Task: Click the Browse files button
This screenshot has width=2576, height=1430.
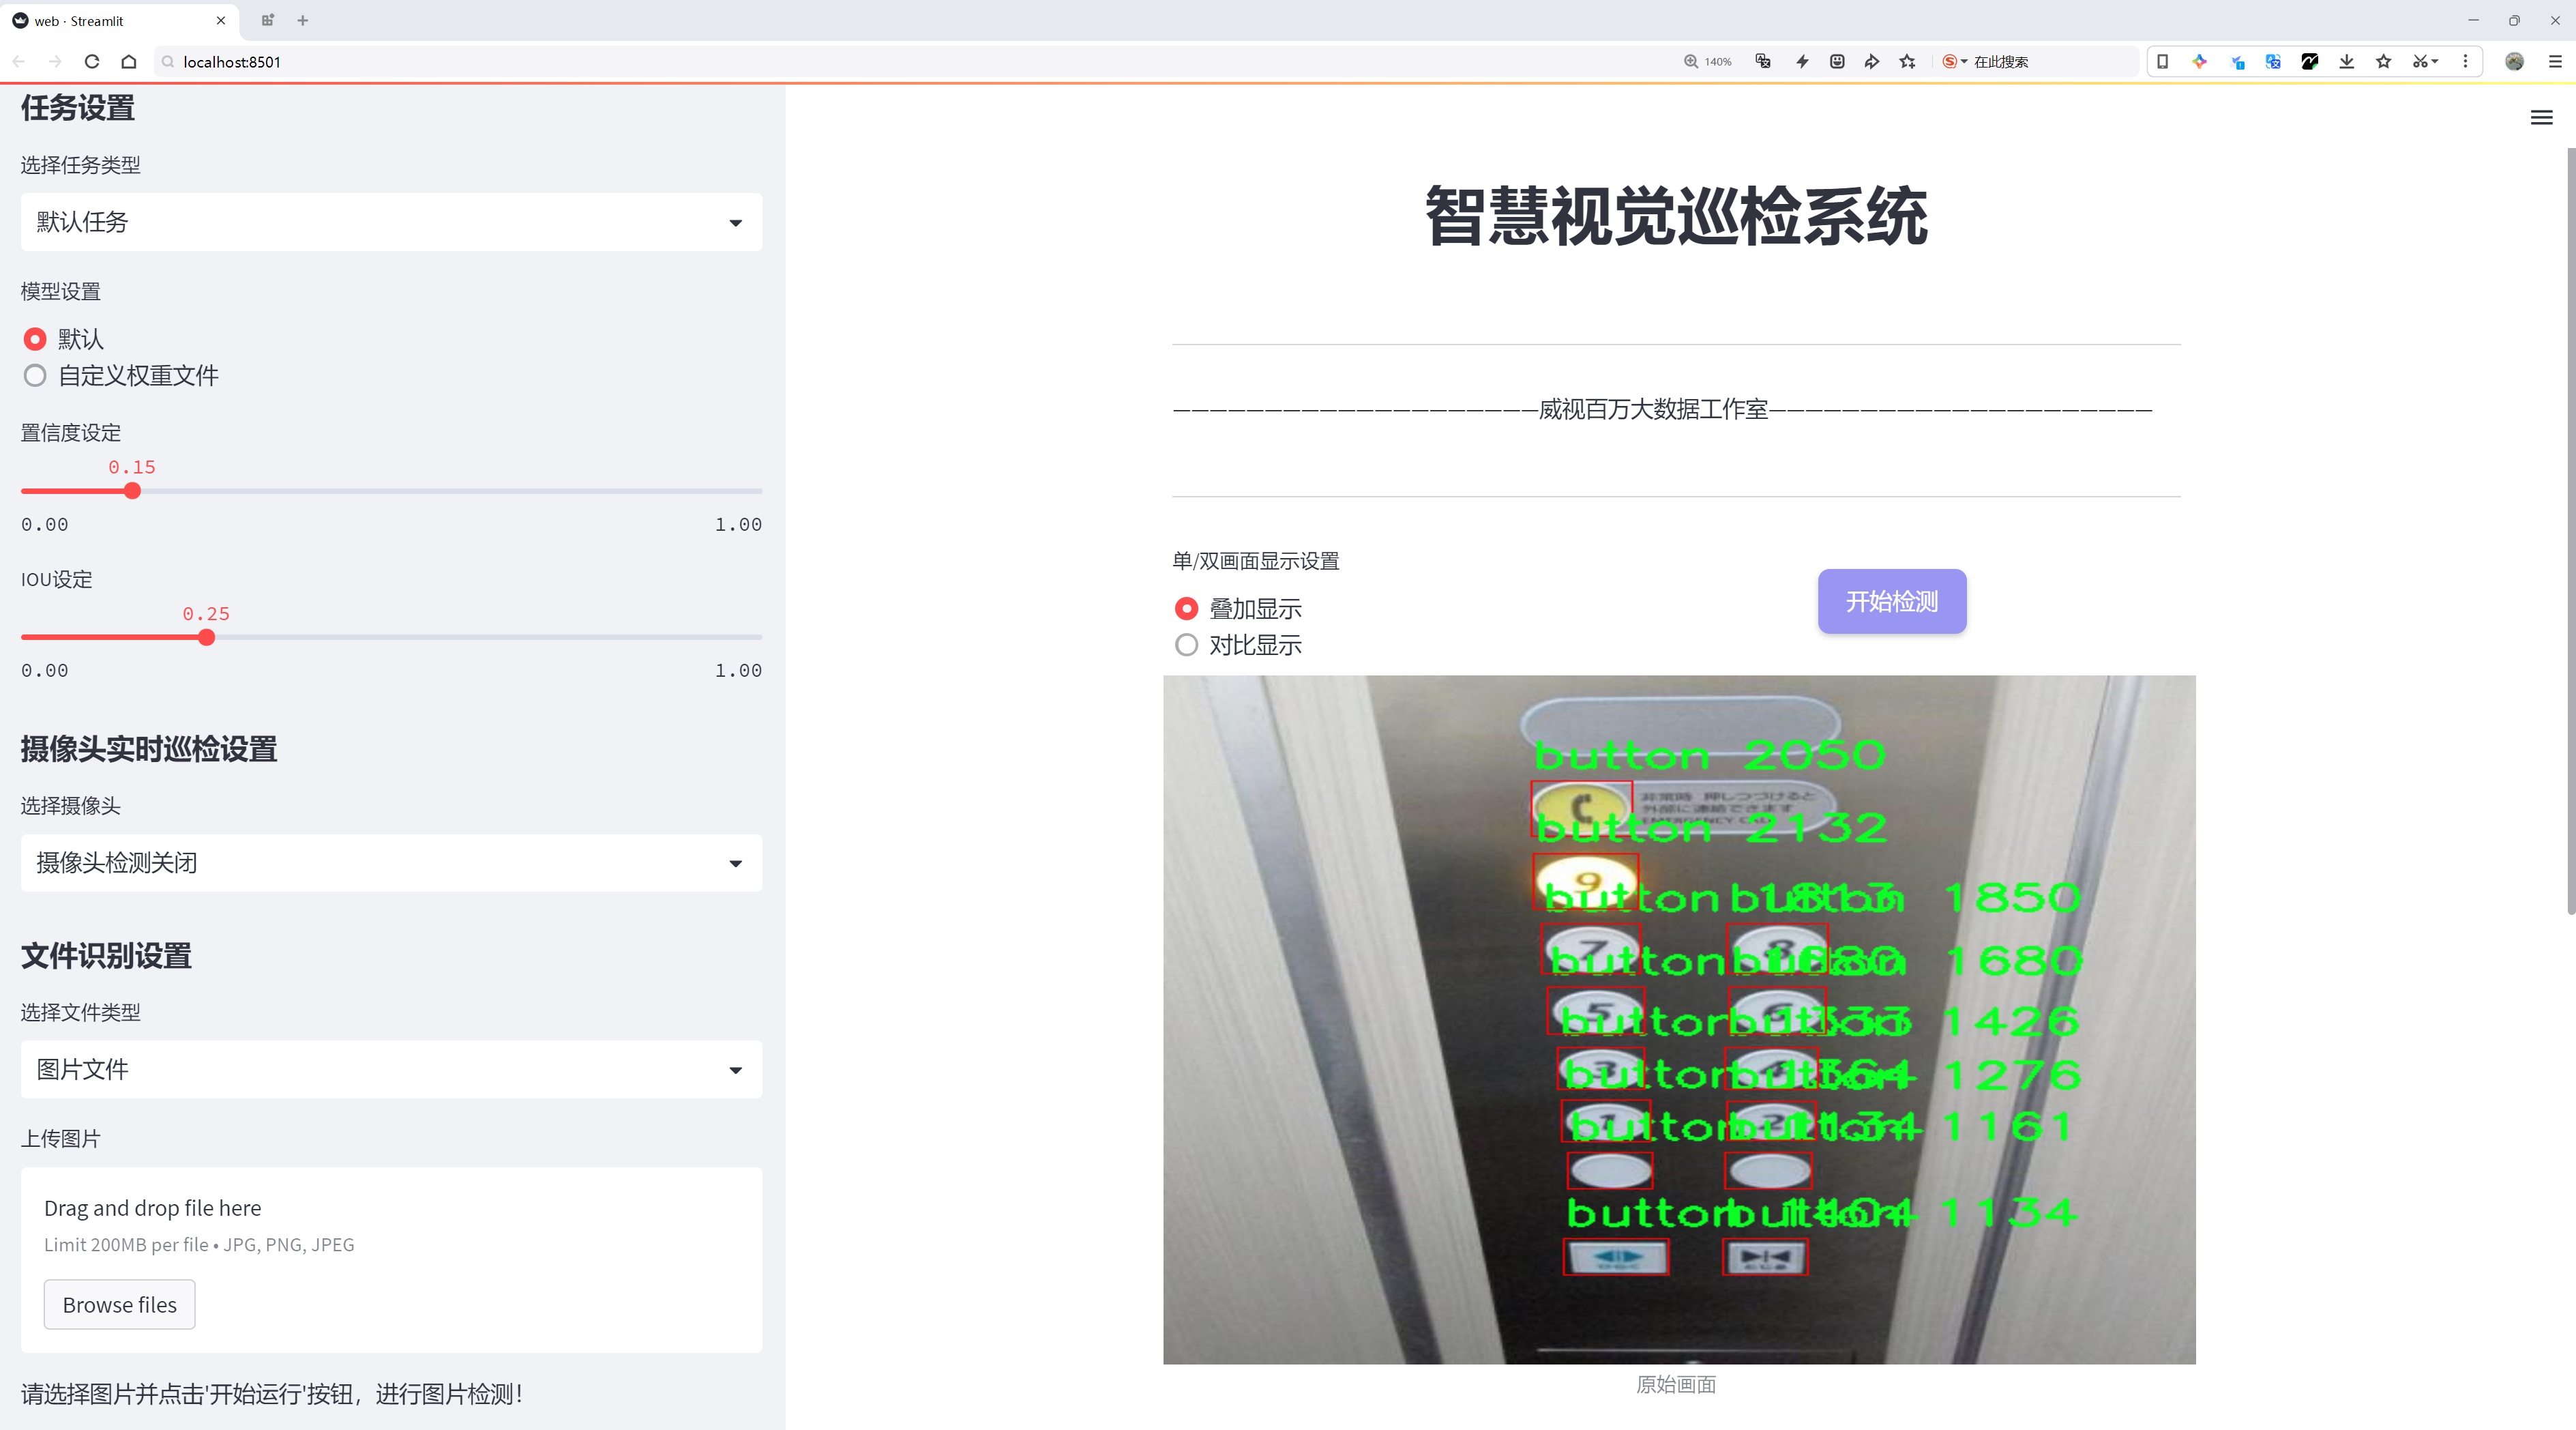Action: point(119,1305)
